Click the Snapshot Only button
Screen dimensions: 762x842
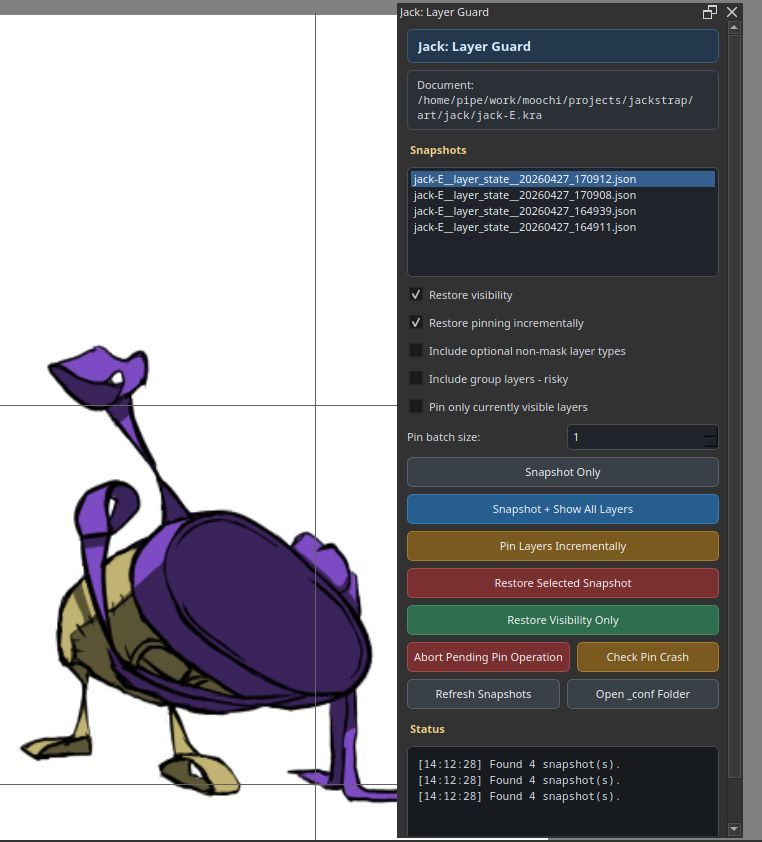point(563,472)
